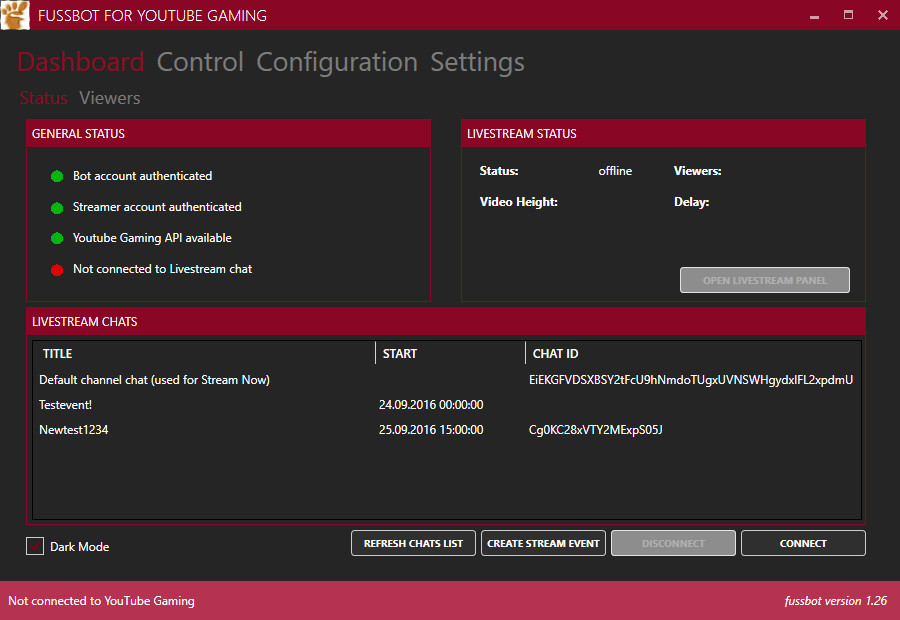
Task: Click Not connected to YouTube Gaming status
Action: 101,600
